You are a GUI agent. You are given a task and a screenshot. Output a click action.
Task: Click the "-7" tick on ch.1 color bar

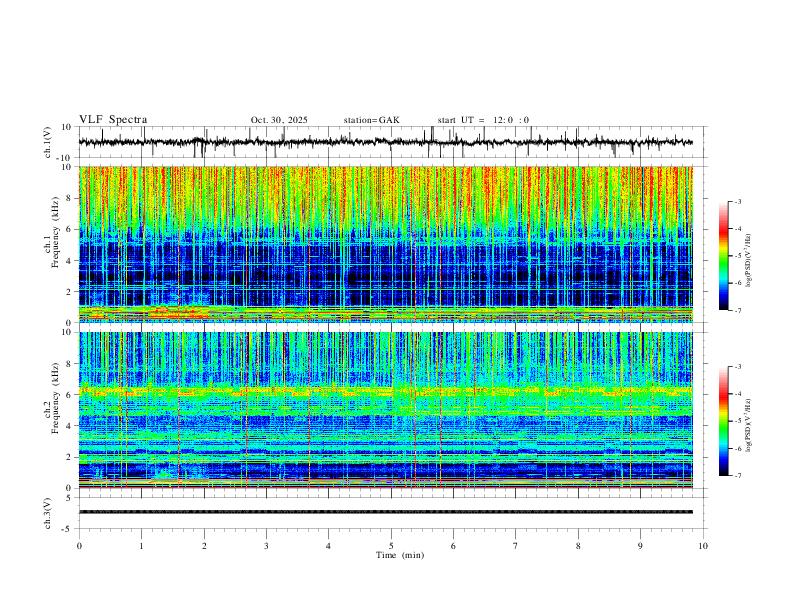point(737,310)
